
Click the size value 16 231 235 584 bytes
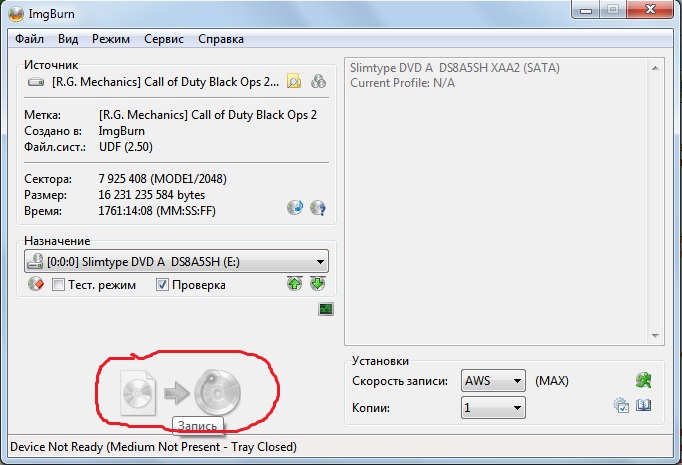click(152, 195)
